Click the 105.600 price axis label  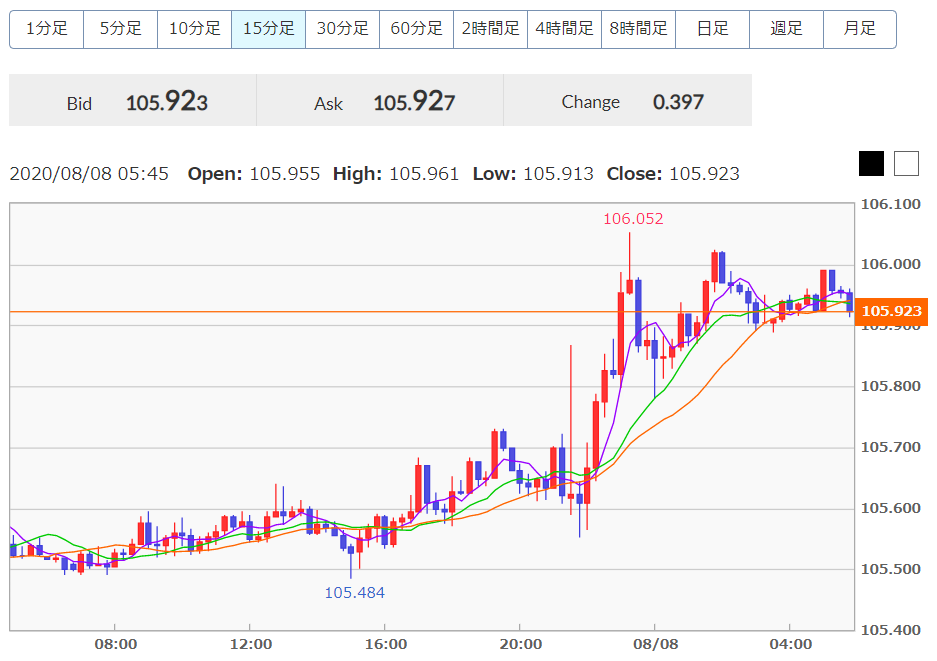coord(890,508)
